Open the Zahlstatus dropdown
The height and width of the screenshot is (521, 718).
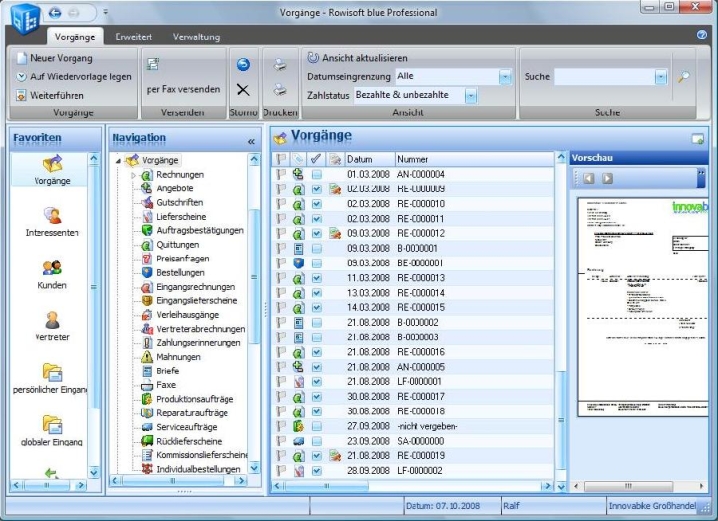(471, 96)
